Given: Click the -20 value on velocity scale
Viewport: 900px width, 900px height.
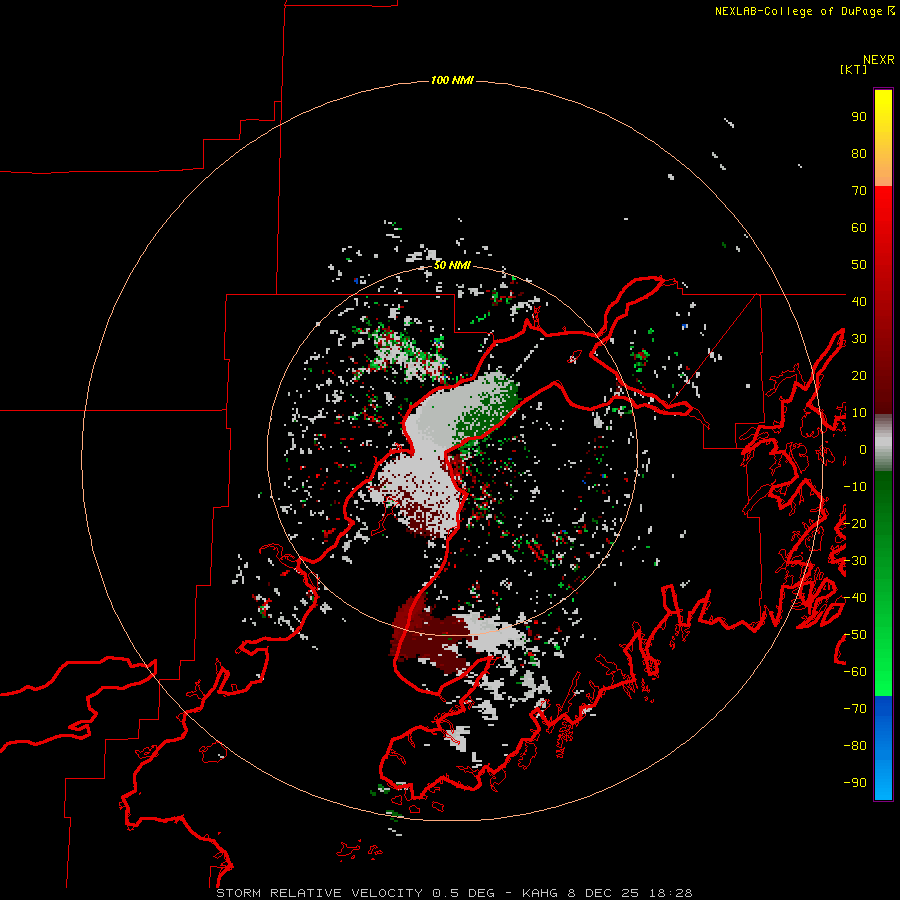Looking at the screenshot, I should [855, 523].
